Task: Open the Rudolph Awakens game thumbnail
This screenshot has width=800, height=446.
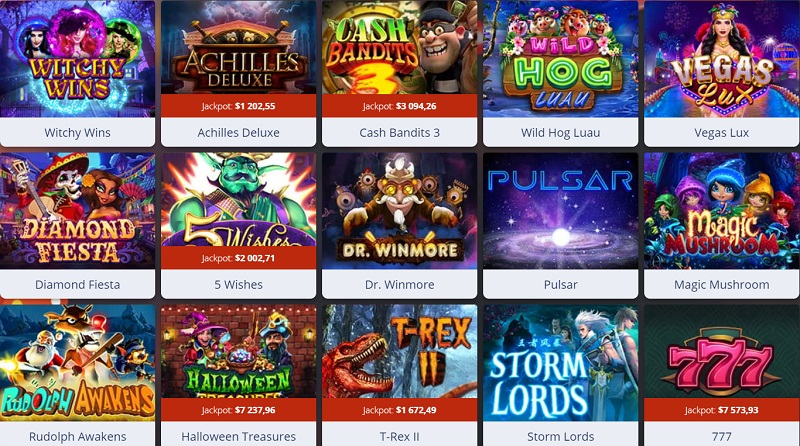Action: (77, 363)
